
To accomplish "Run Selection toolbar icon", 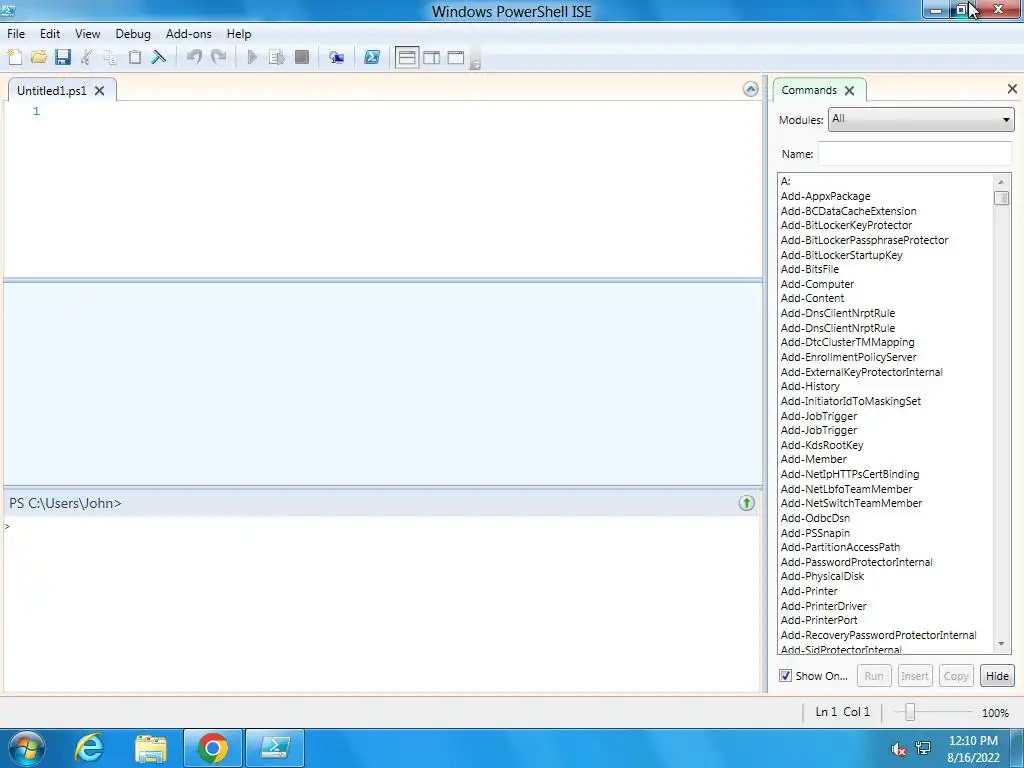I will click(277, 57).
